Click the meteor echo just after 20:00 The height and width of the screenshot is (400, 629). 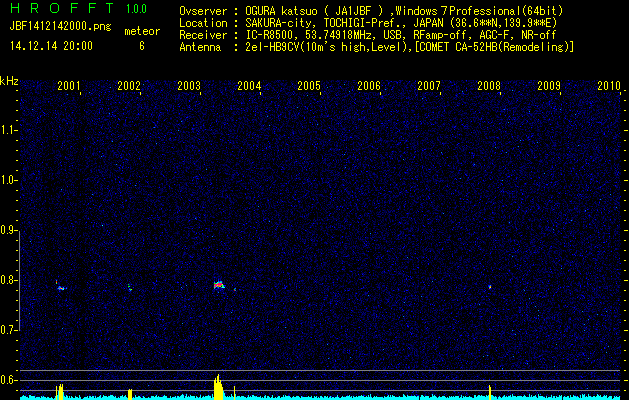[61, 286]
